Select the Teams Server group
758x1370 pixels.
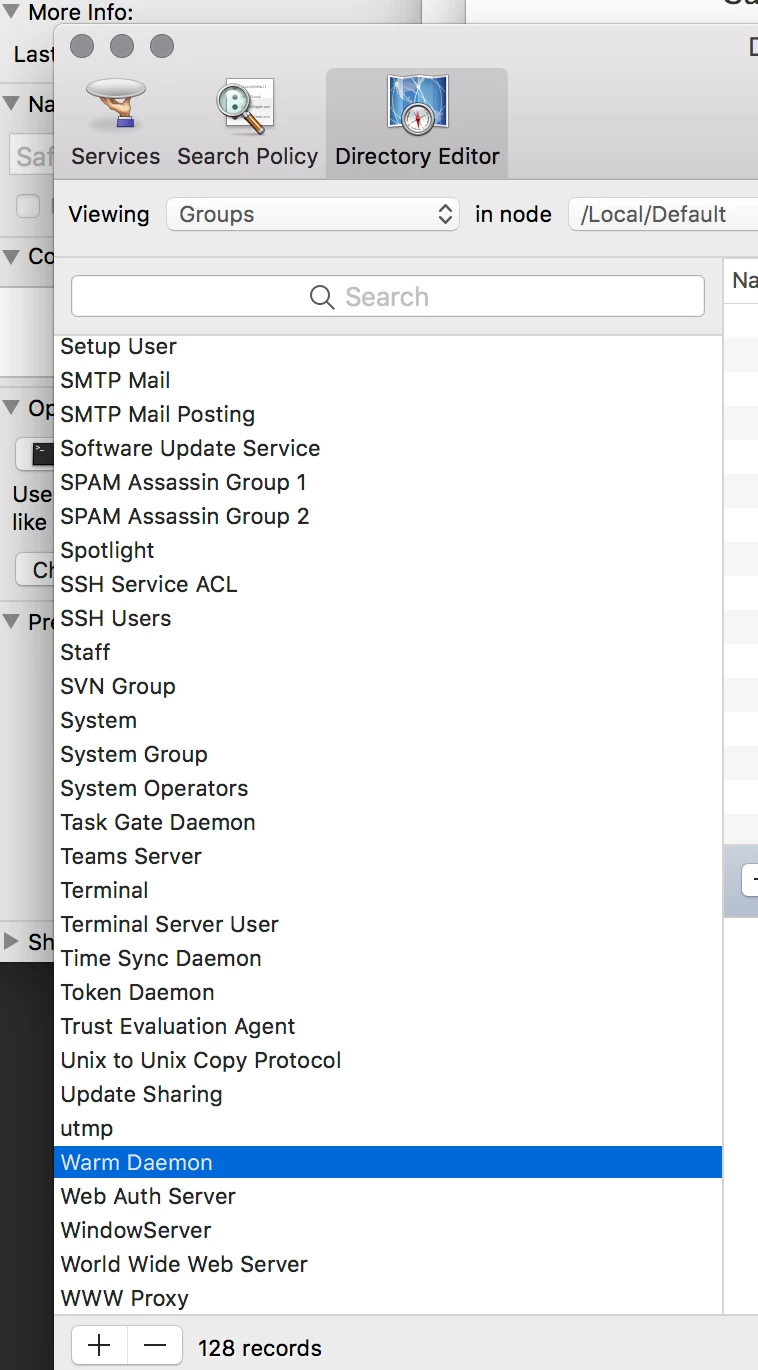point(388,856)
